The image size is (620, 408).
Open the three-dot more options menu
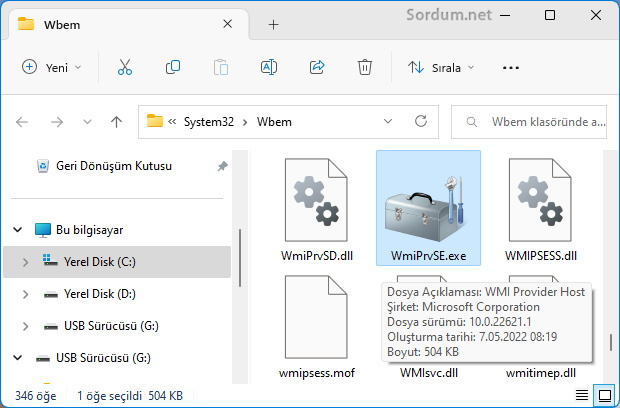[510, 68]
